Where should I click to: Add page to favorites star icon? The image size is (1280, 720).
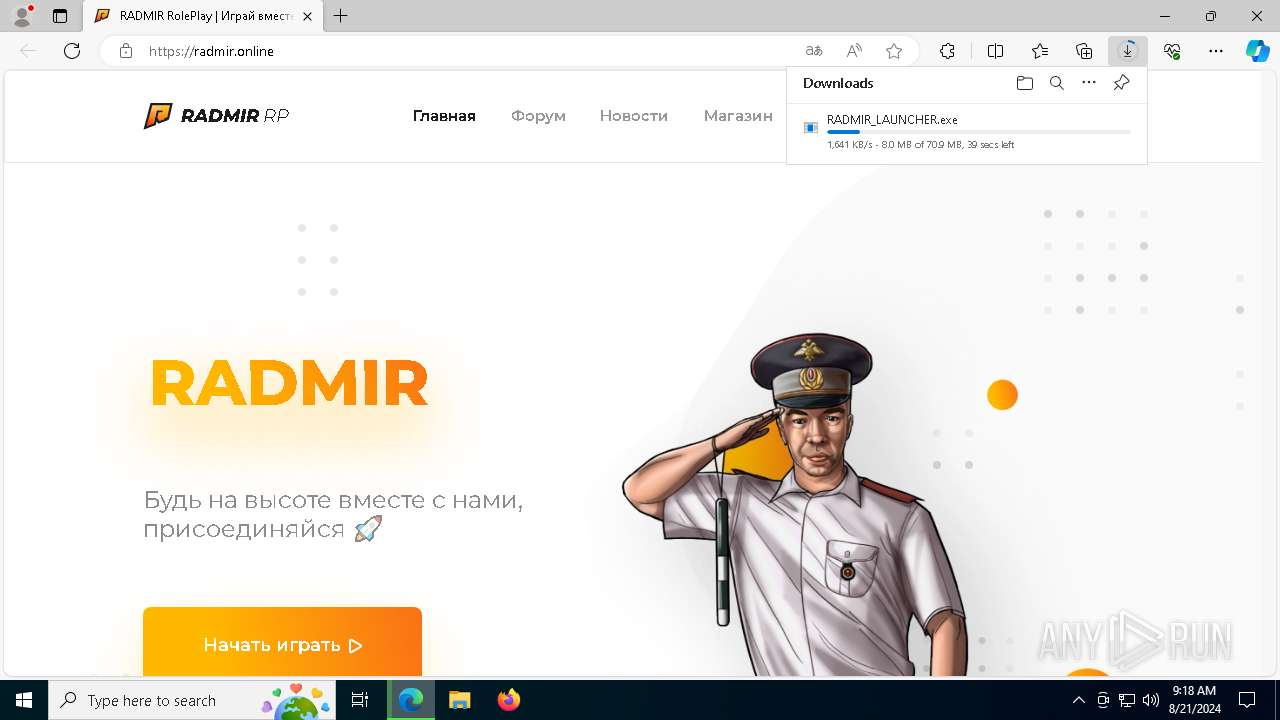[x=894, y=51]
